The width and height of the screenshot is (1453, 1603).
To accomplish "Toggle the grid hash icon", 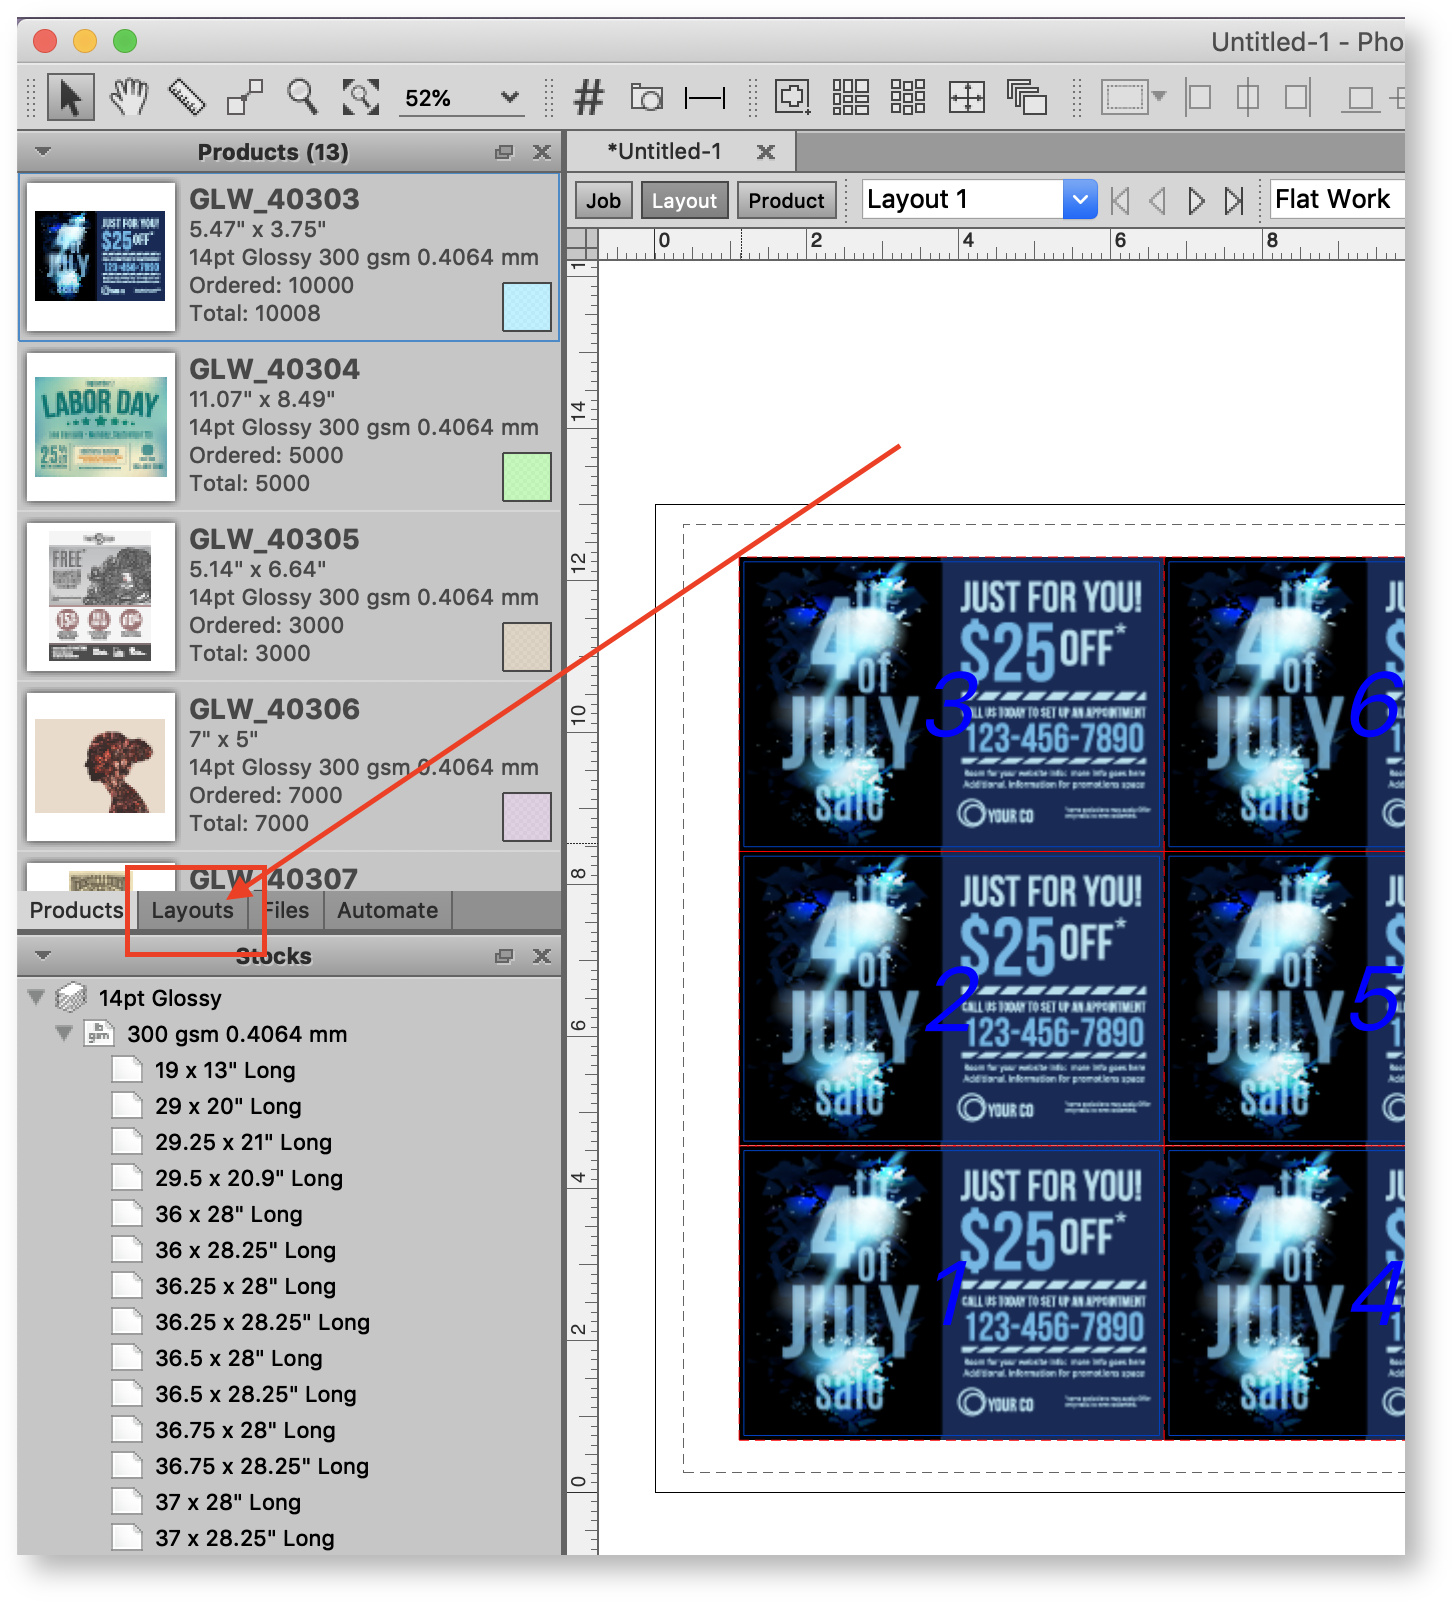I will [588, 97].
